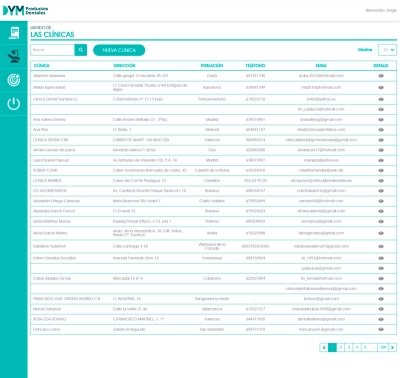Go to page 2 in pagination

coord(341,347)
